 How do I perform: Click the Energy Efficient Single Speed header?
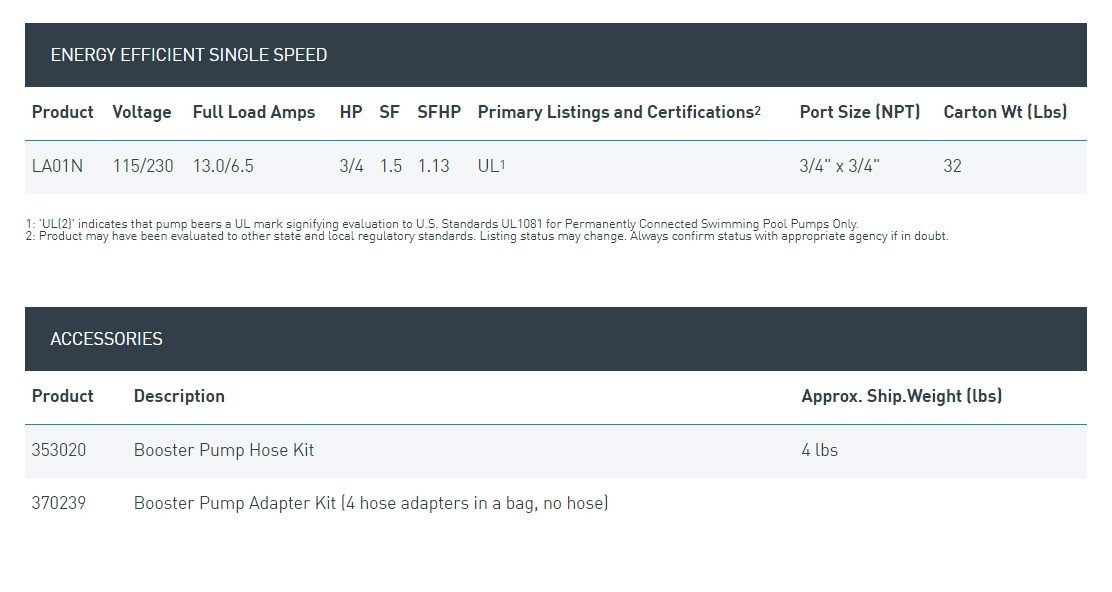(189, 55)
